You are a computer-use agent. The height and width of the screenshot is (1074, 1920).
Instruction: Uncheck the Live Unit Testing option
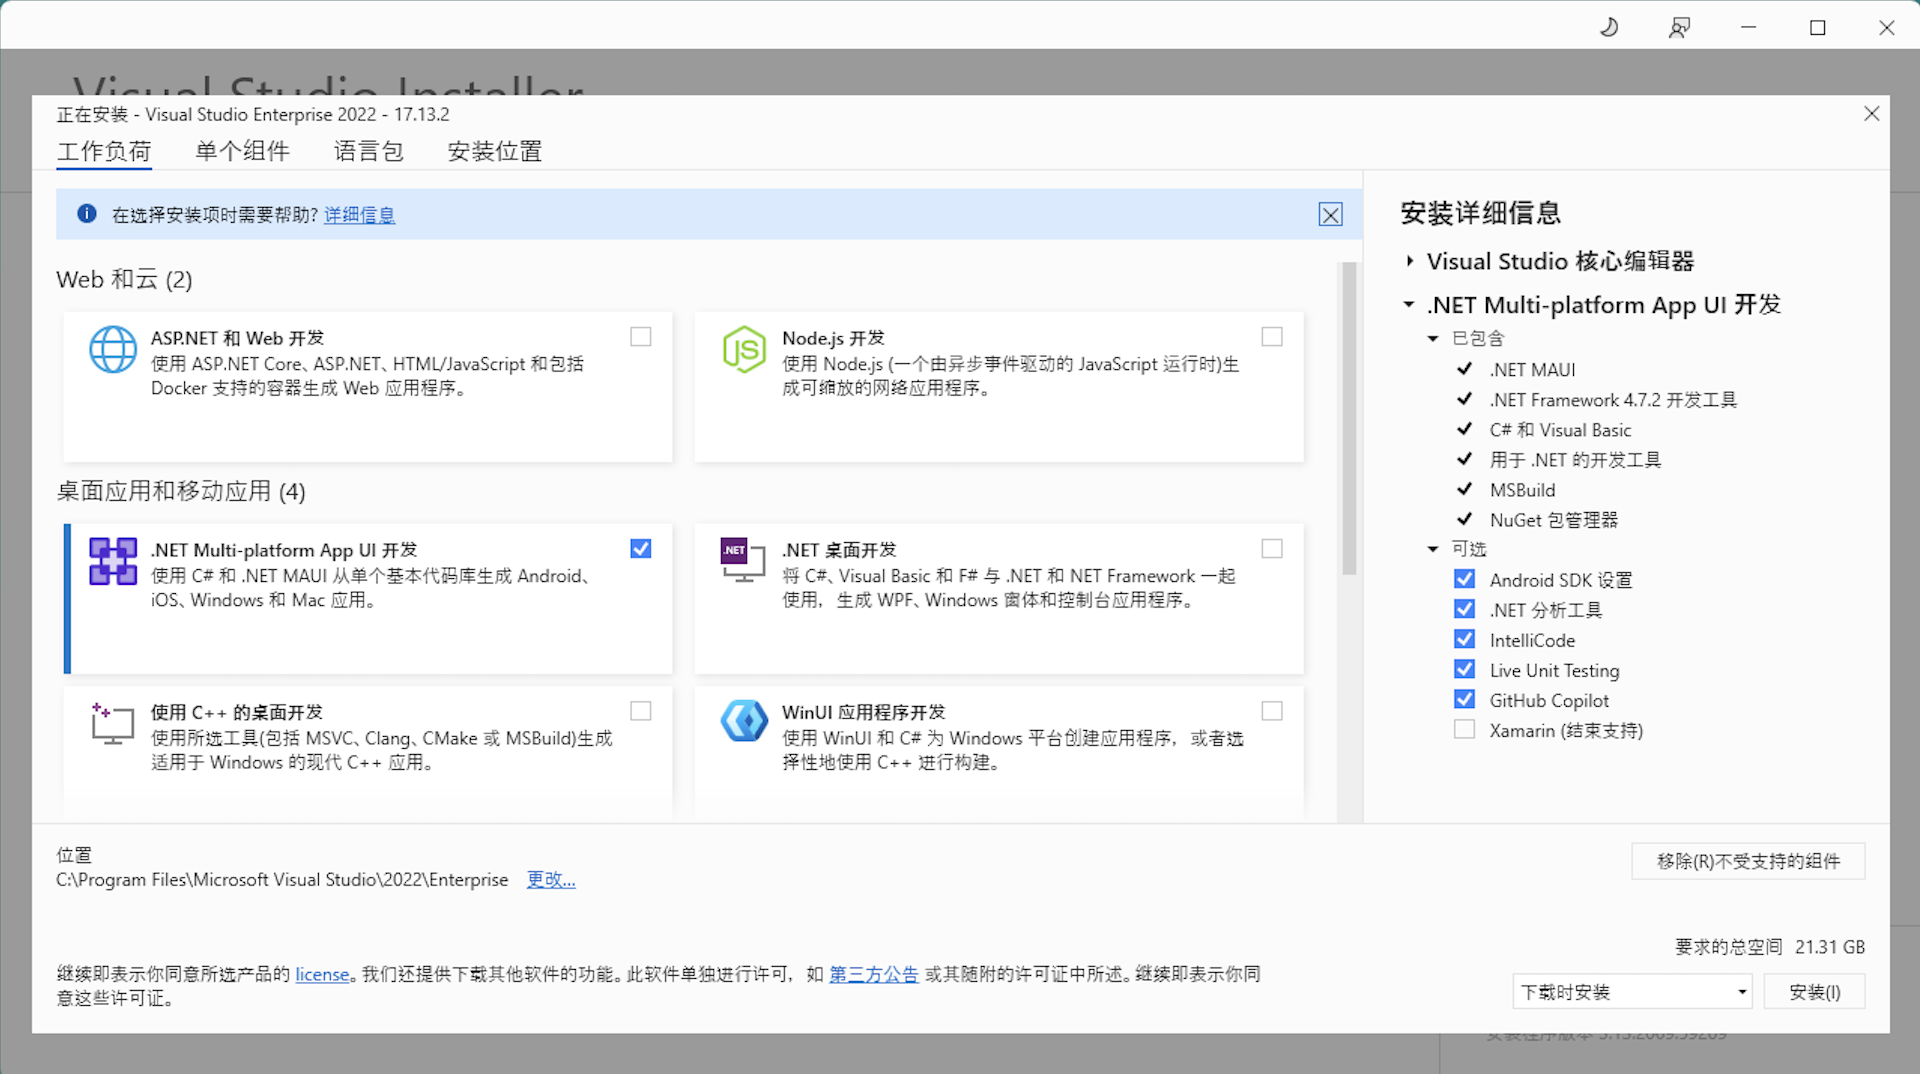pyautogui.click(x=1464, y=669)
